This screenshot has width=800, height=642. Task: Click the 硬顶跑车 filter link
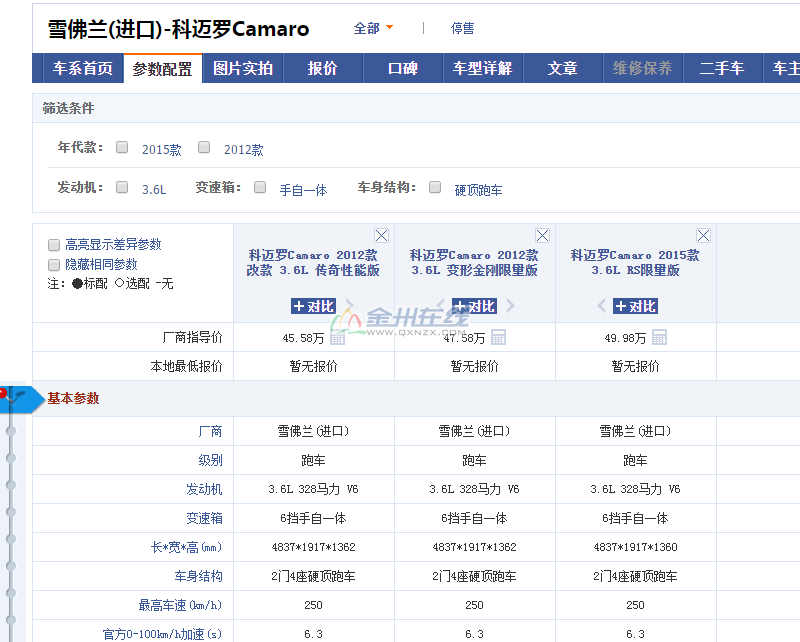coord(479,190)
